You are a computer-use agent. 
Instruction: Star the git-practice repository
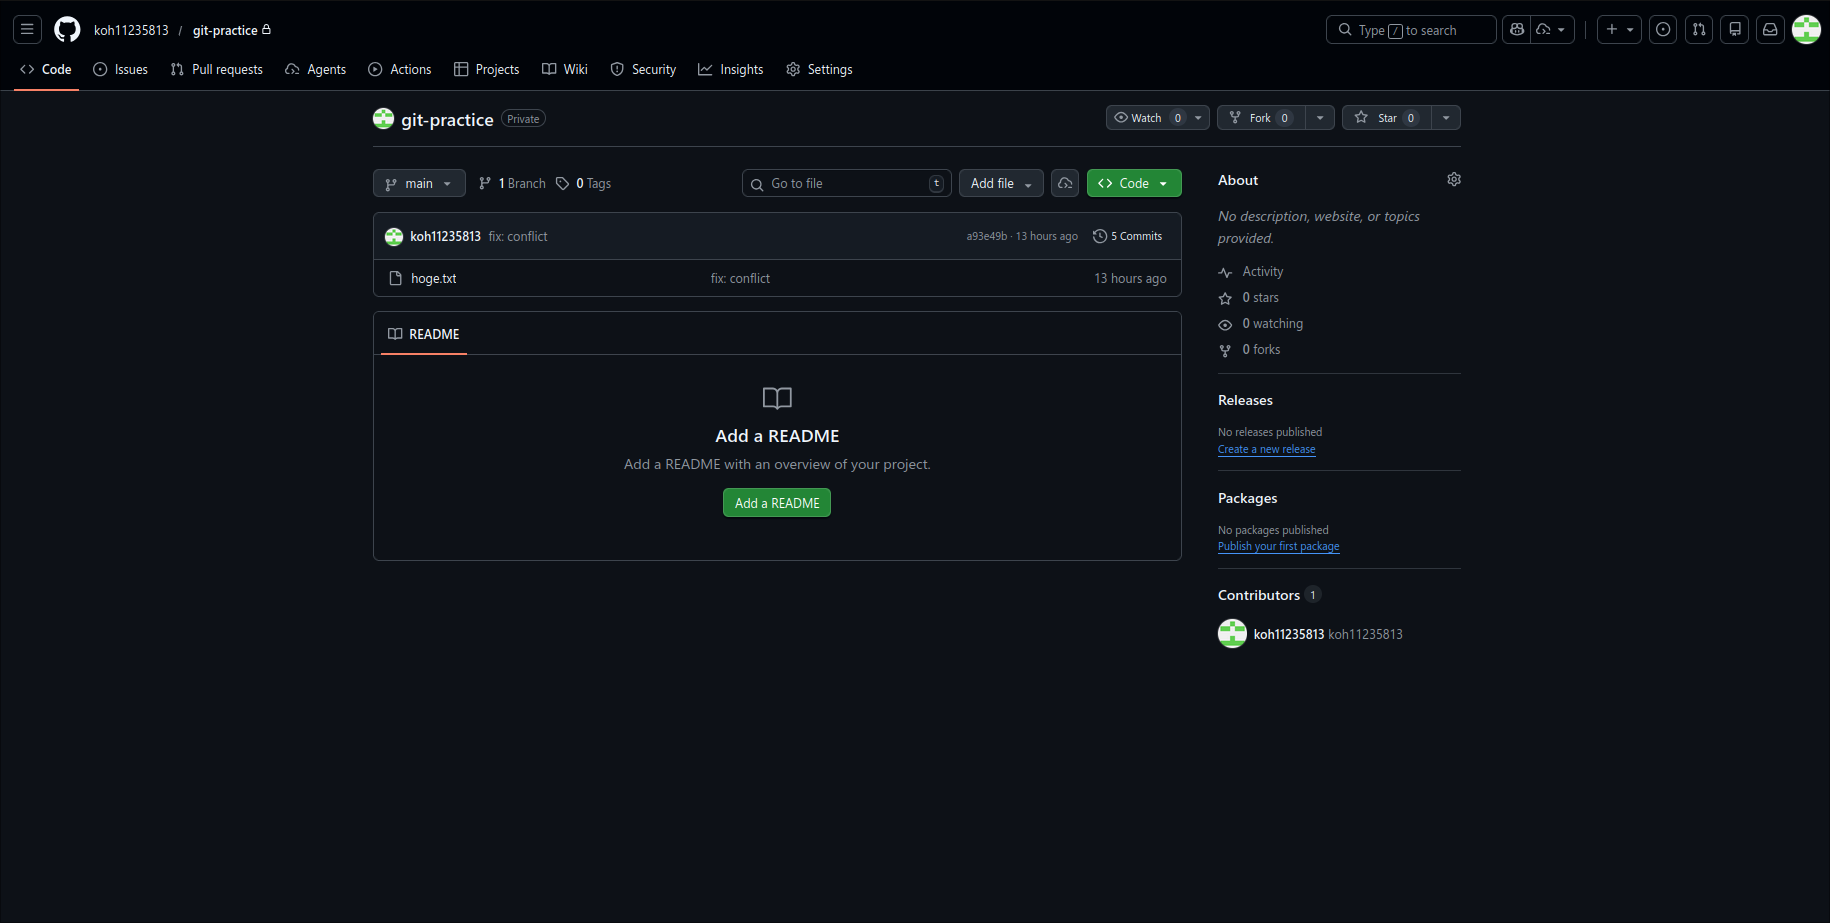tap(1387, 118)
